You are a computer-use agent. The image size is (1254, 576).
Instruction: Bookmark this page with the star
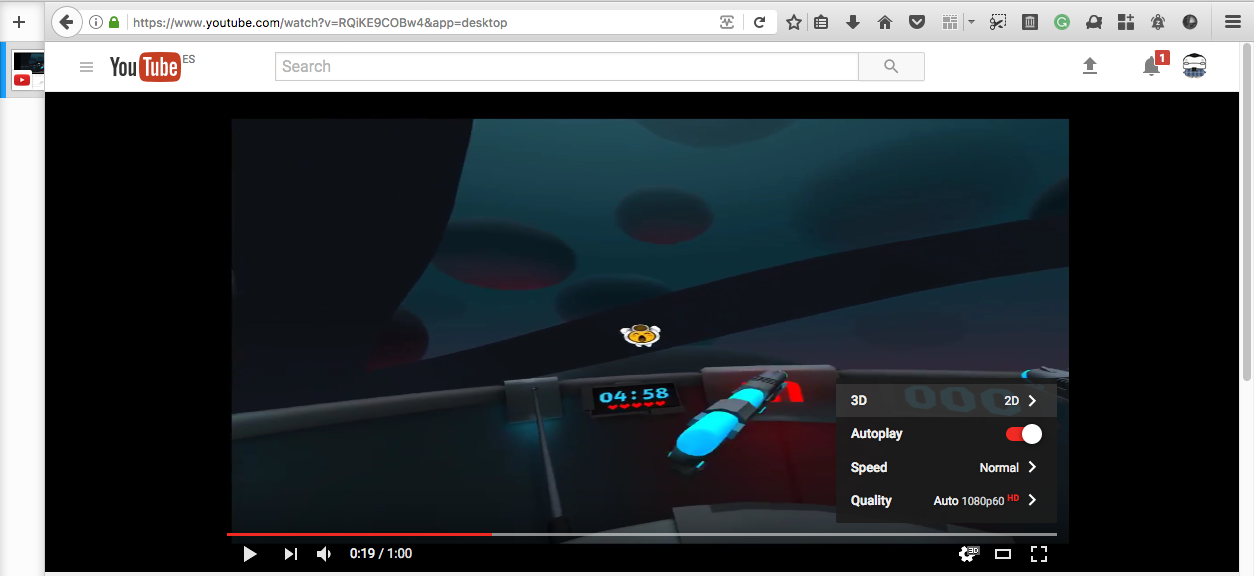point(794,22)
